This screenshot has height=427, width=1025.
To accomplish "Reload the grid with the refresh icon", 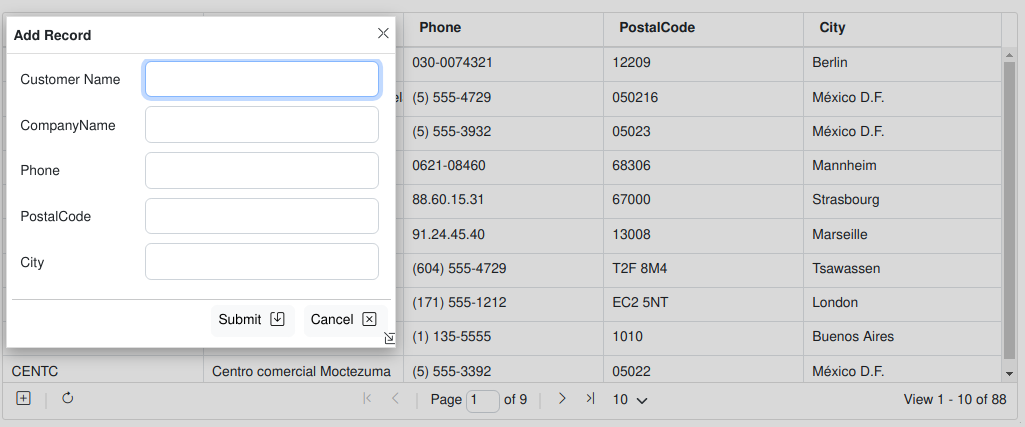I will coord(68,398).
